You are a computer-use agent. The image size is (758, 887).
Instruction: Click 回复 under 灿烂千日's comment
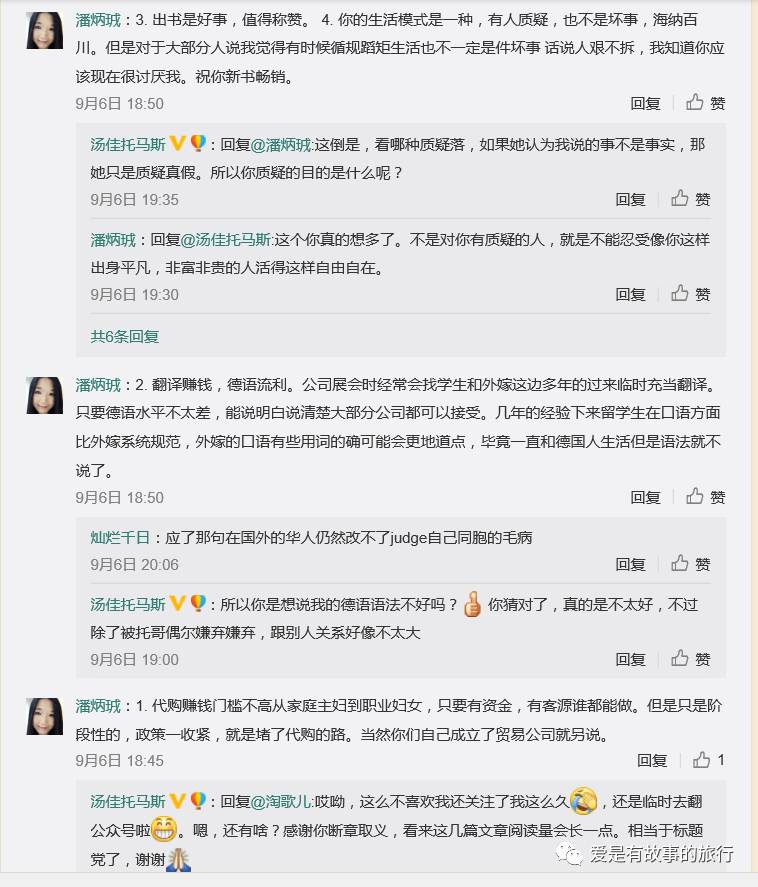pos(631,564)
